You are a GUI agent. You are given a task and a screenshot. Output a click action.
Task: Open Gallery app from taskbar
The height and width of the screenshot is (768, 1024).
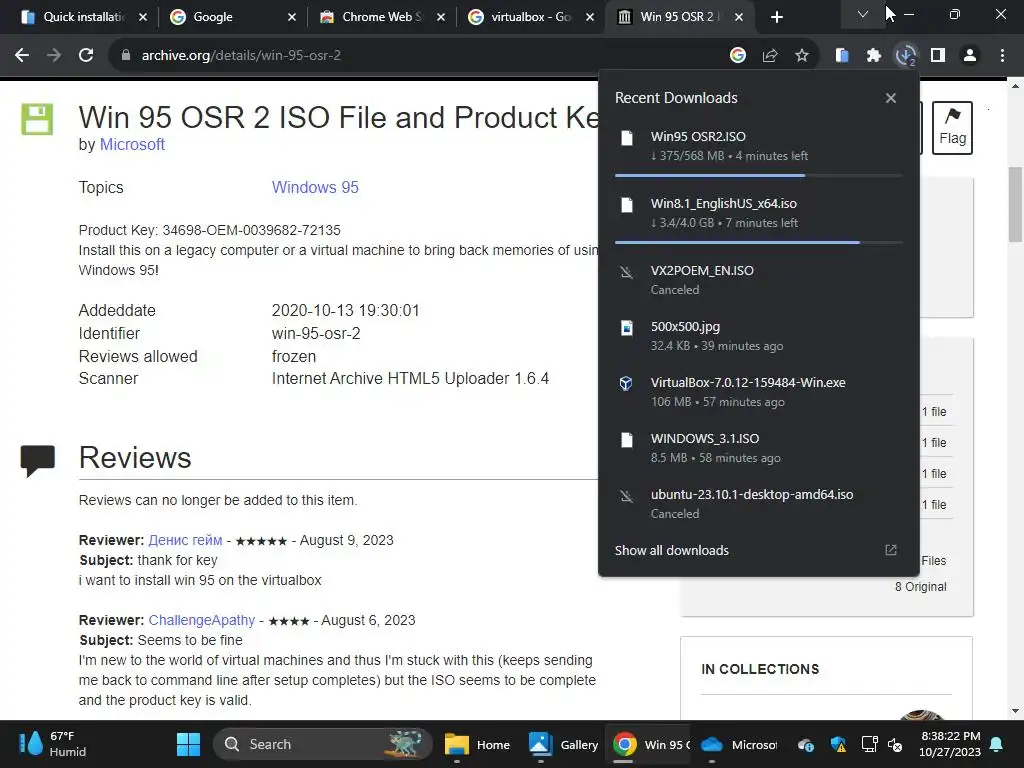[x=562, y=744]
